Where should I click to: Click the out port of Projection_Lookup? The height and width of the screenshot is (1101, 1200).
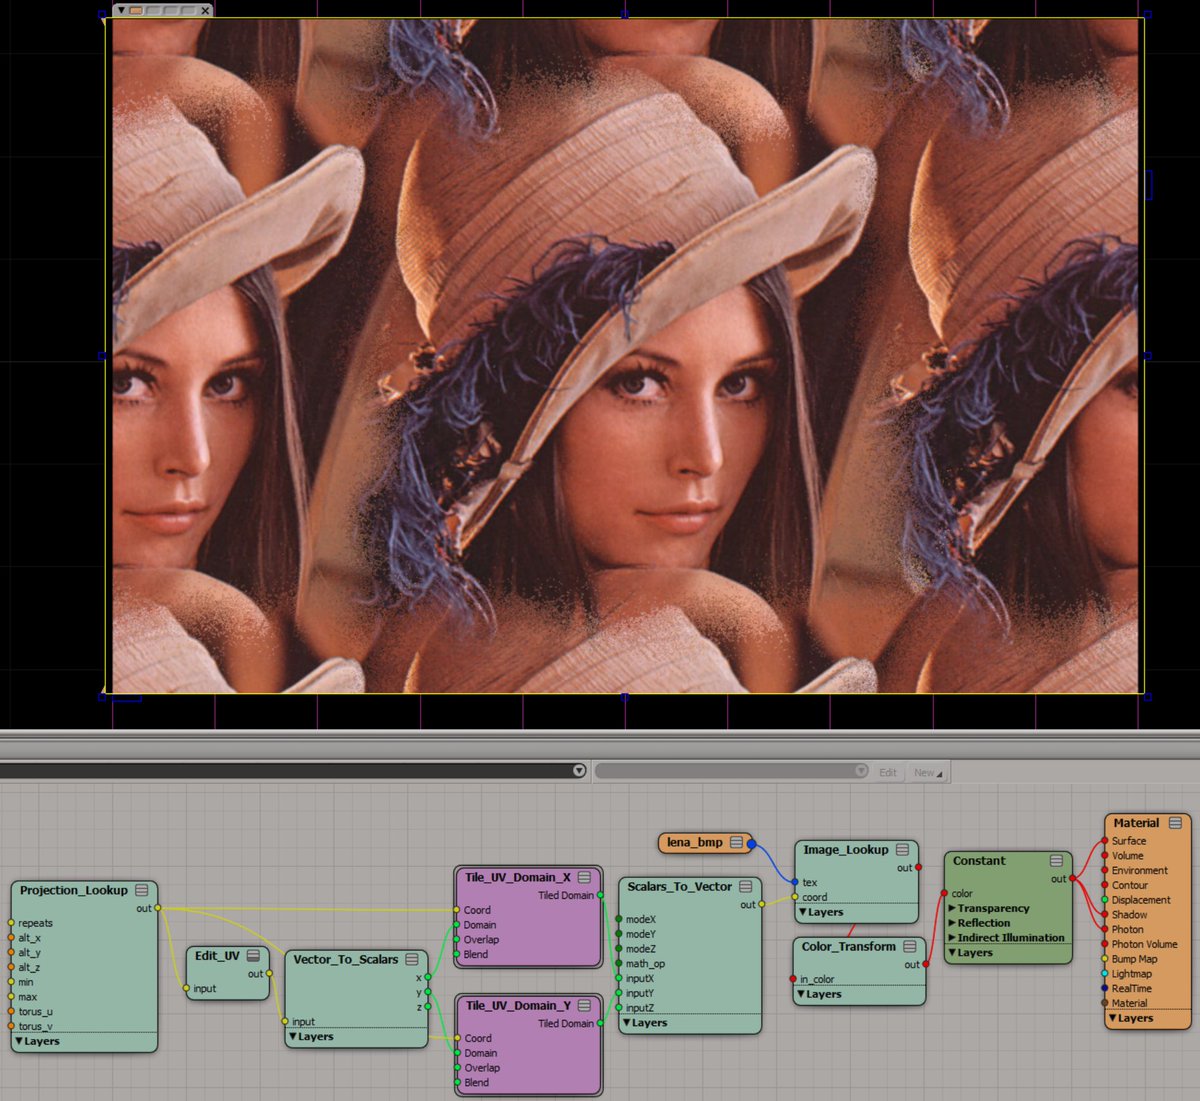pos(158,908)
